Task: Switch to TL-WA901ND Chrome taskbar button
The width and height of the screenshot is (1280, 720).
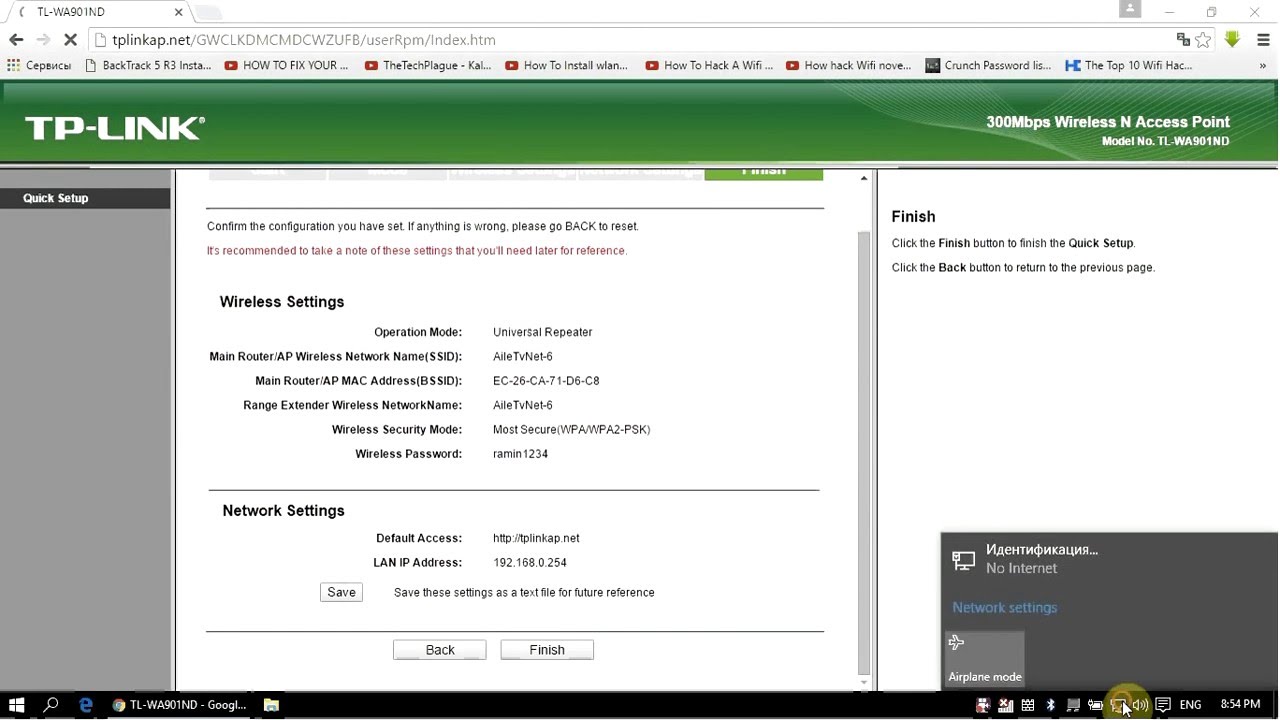Action: [180, 705]
